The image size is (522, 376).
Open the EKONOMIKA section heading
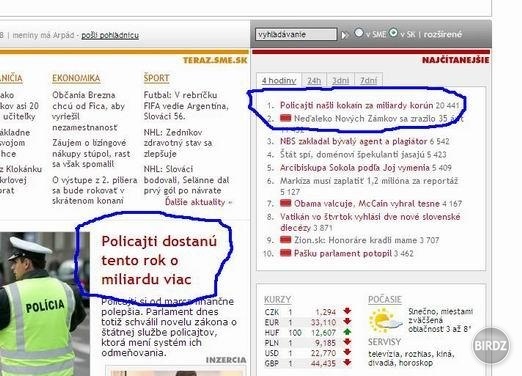pos(76,78)
